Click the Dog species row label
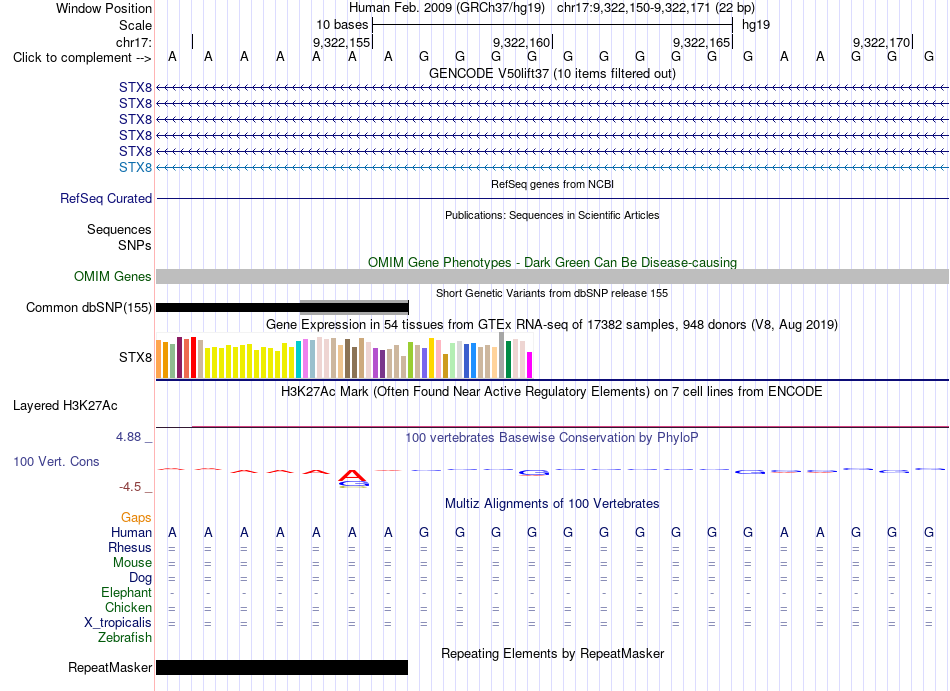Image resolution: width=950 pixels, height=691 pixels. pos(140,578)
